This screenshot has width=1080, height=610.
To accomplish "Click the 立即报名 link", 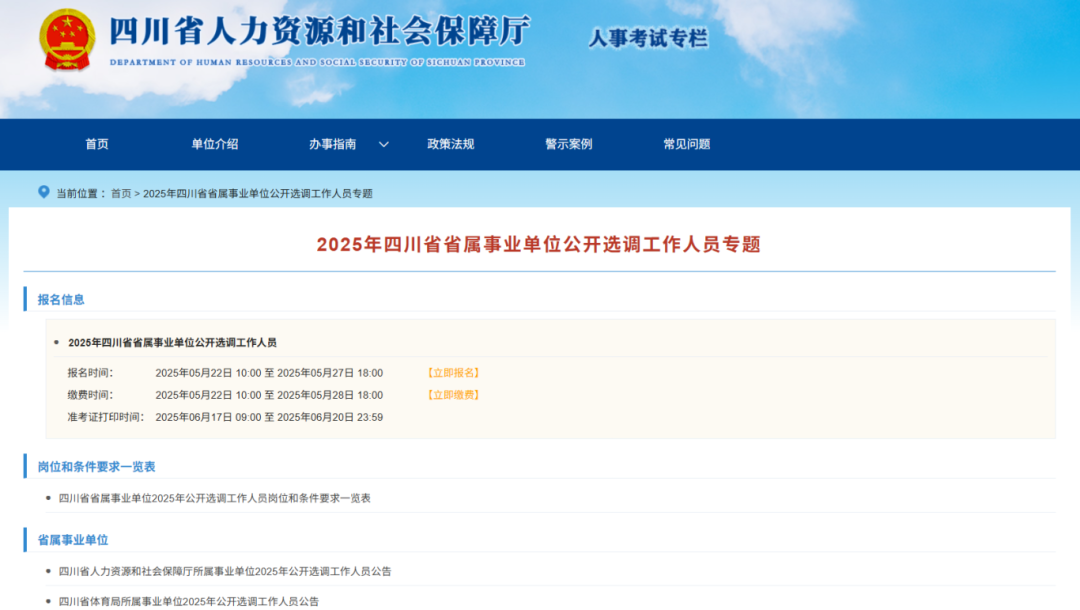I will (453, 373).
